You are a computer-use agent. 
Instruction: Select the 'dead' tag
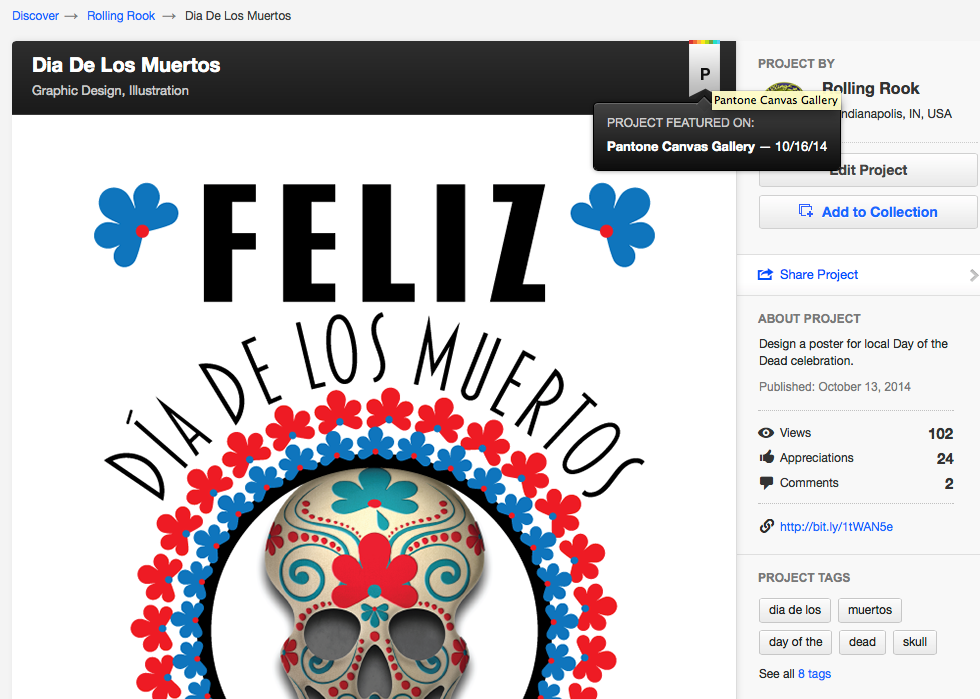coord(862,642)
